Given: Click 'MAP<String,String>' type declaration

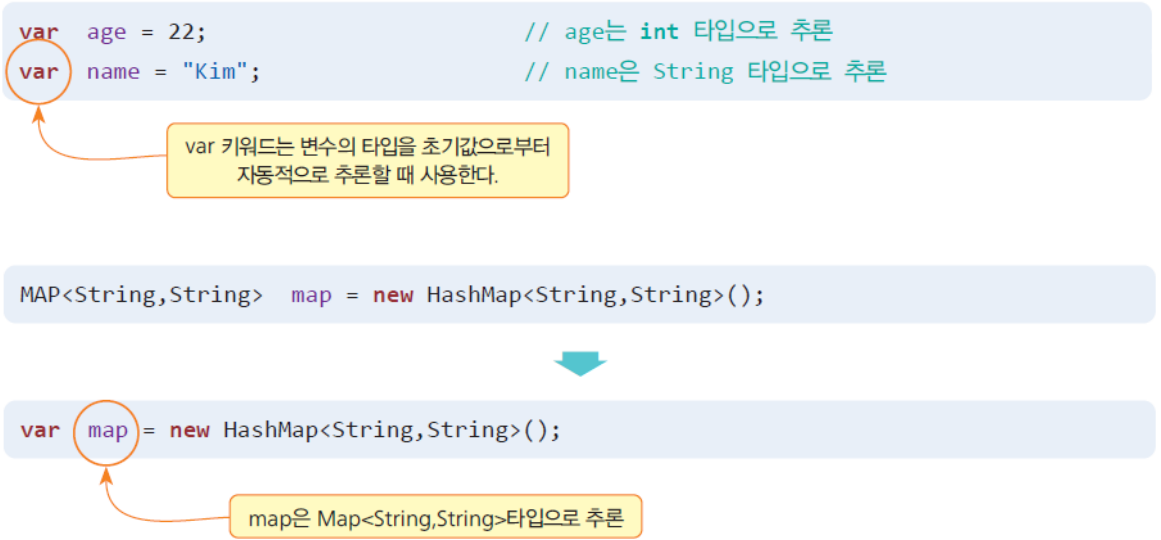Looking at the screenshot, I should click(141, 295).
